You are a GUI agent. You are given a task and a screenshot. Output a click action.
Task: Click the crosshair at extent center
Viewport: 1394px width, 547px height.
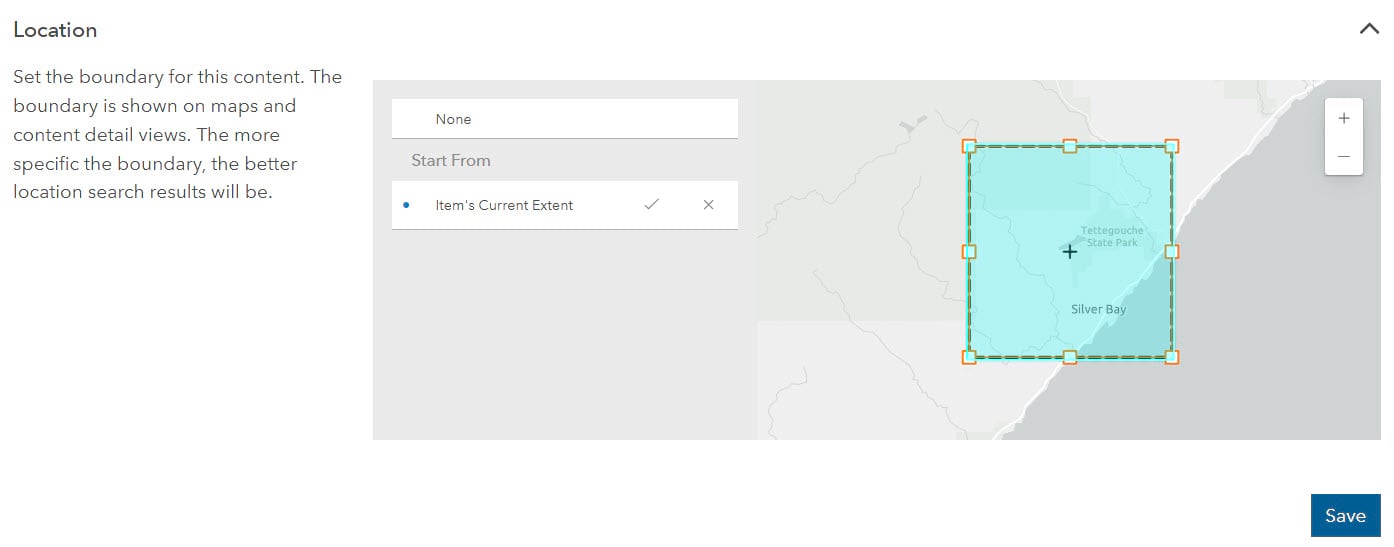(1070, 252)
